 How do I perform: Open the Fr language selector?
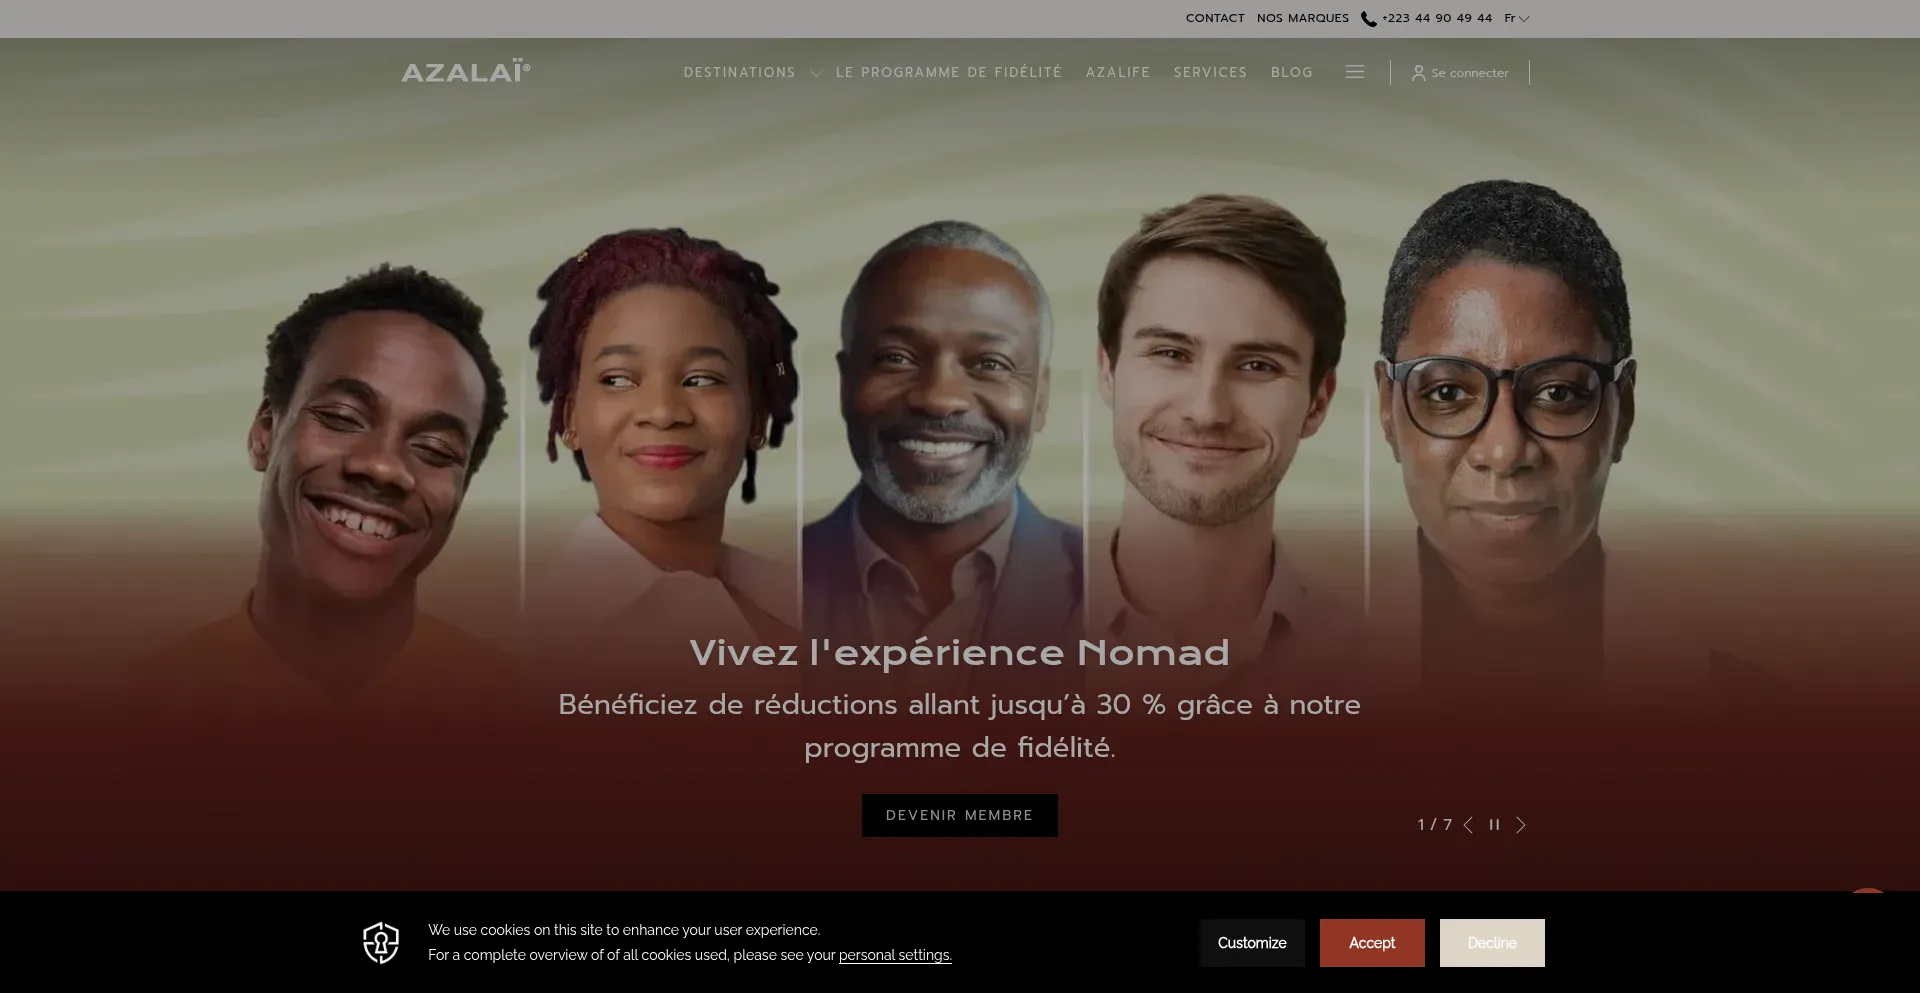pos(1517,18)
